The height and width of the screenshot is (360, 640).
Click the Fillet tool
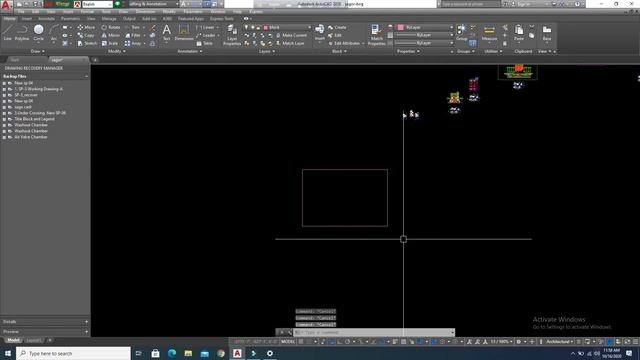(x=133, y=36)
